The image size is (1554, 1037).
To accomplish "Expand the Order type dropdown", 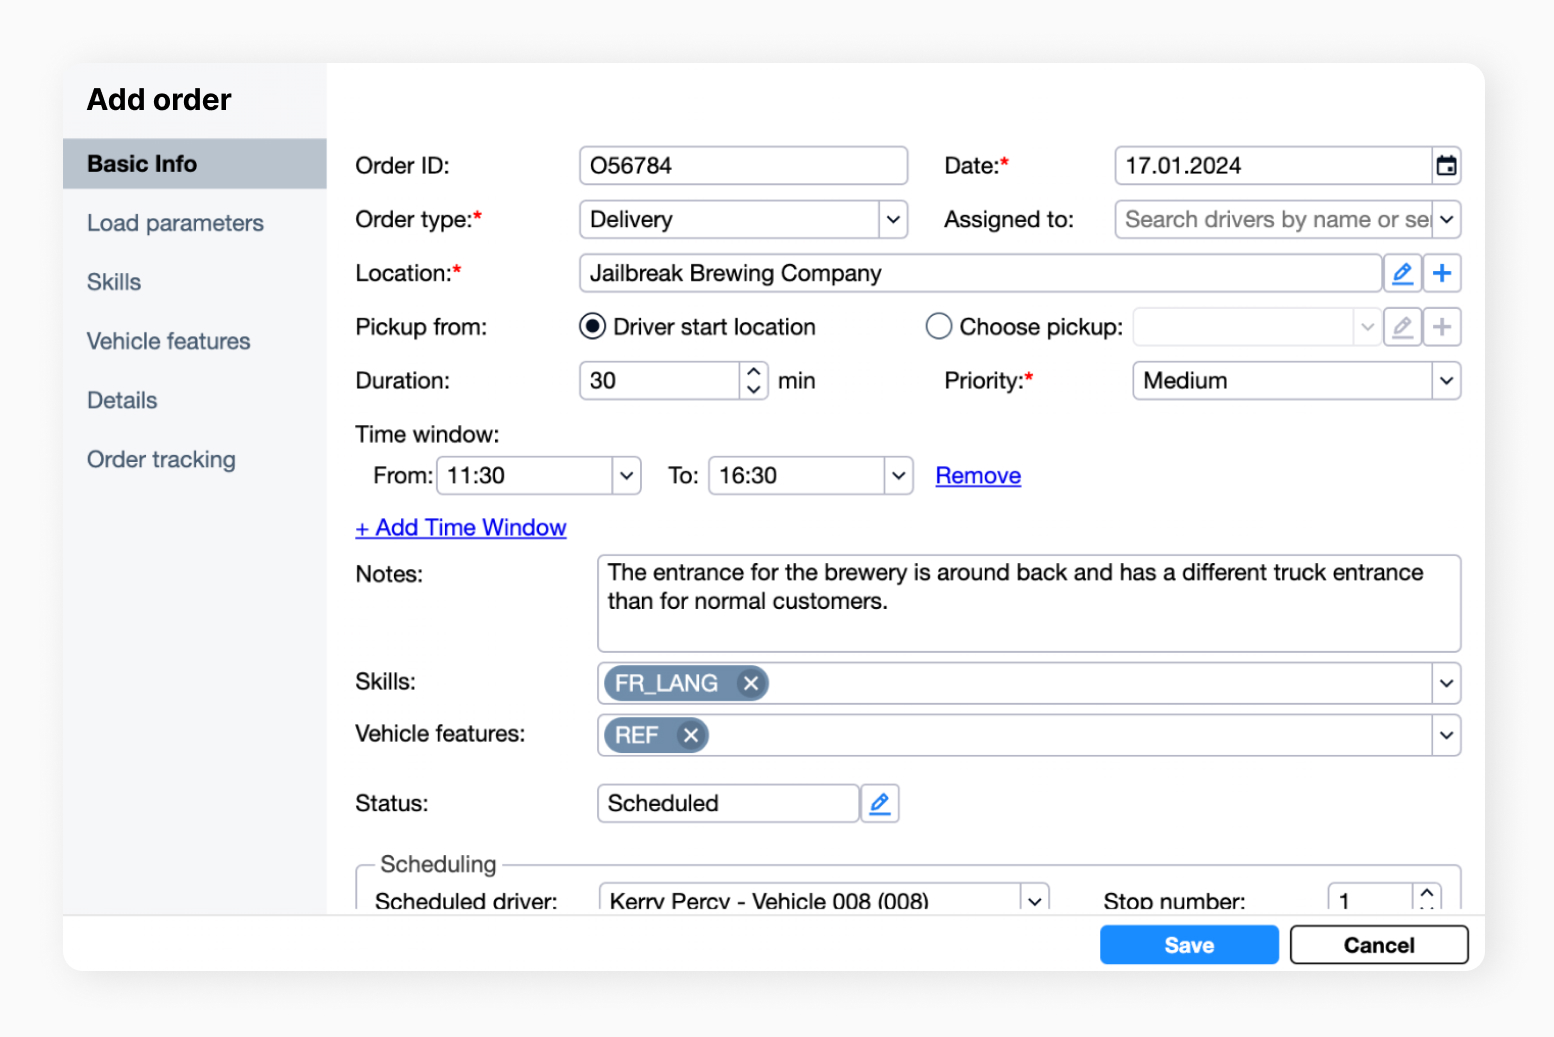I will 893,220.
